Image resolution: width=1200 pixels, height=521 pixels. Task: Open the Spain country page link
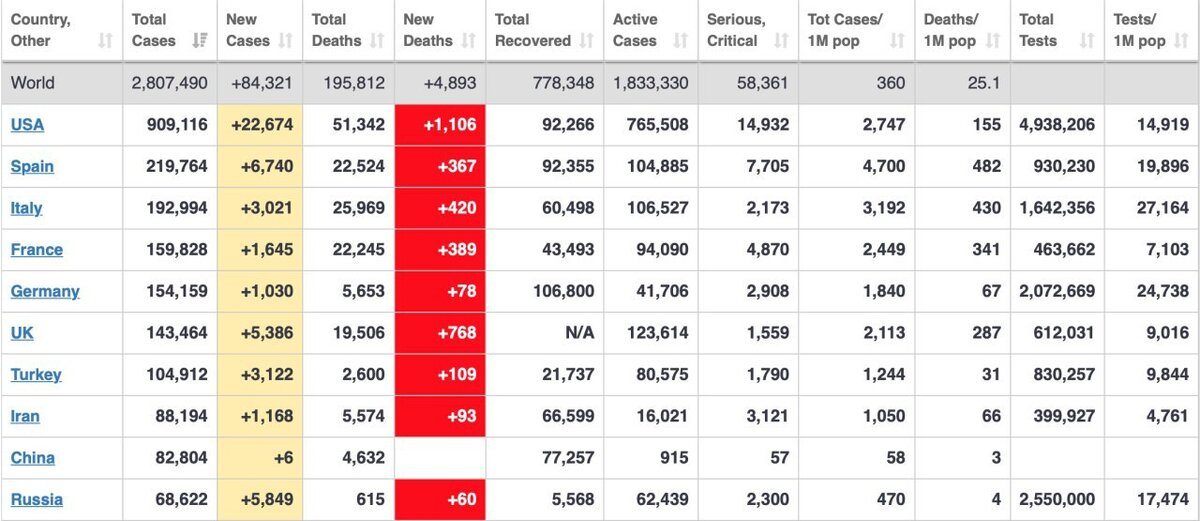coord(32,166)
